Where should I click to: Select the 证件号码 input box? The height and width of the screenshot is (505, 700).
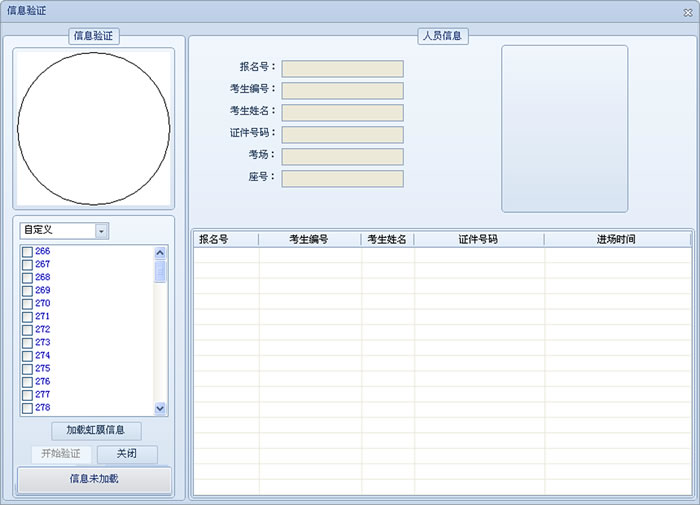(x=342, y=134)
